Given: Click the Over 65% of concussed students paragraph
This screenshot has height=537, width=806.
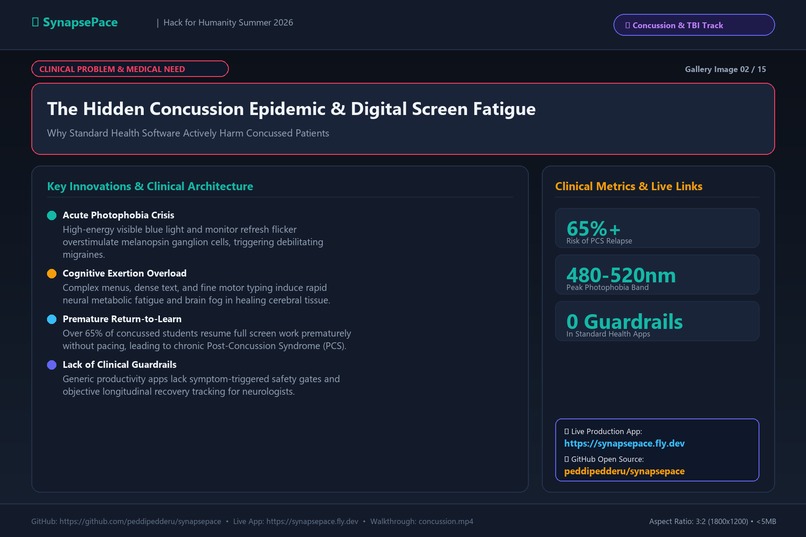Looking at the screenshot, I should [207, 340].
